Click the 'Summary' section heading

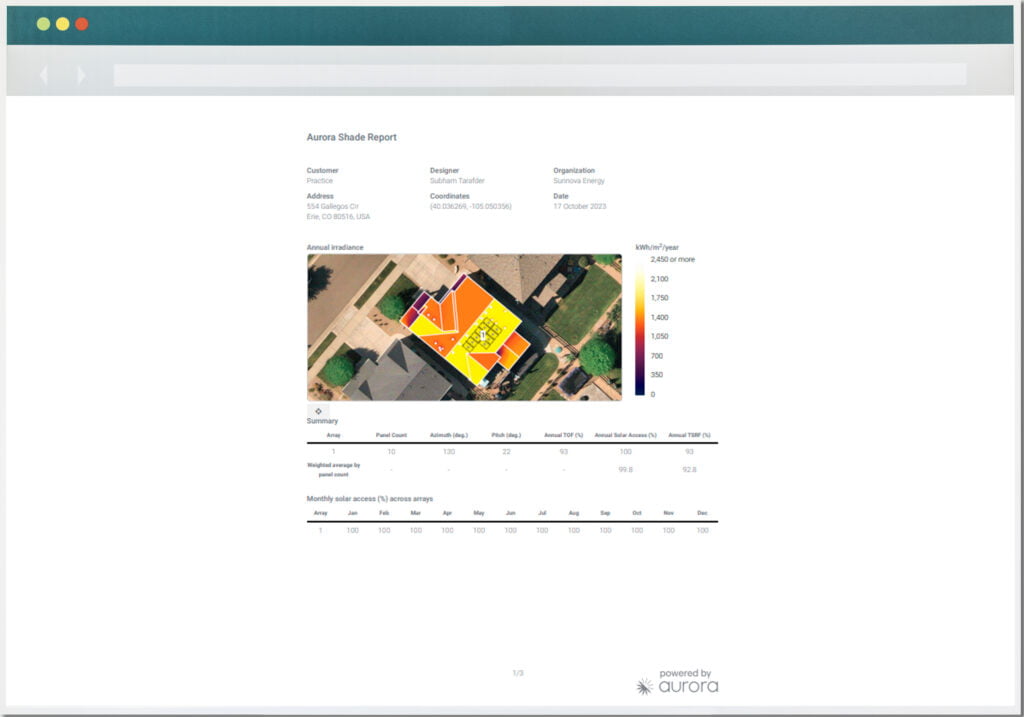[x=322, y=421]
